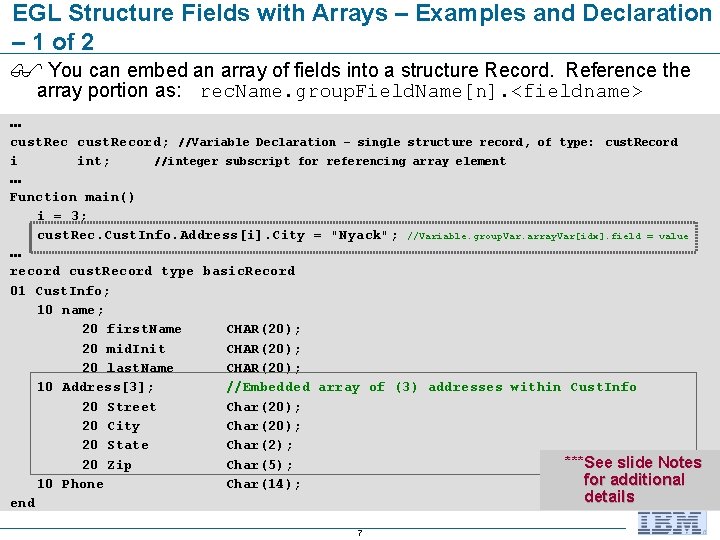Click the sentence 'You can embed an array of fields'

(196, 70)
